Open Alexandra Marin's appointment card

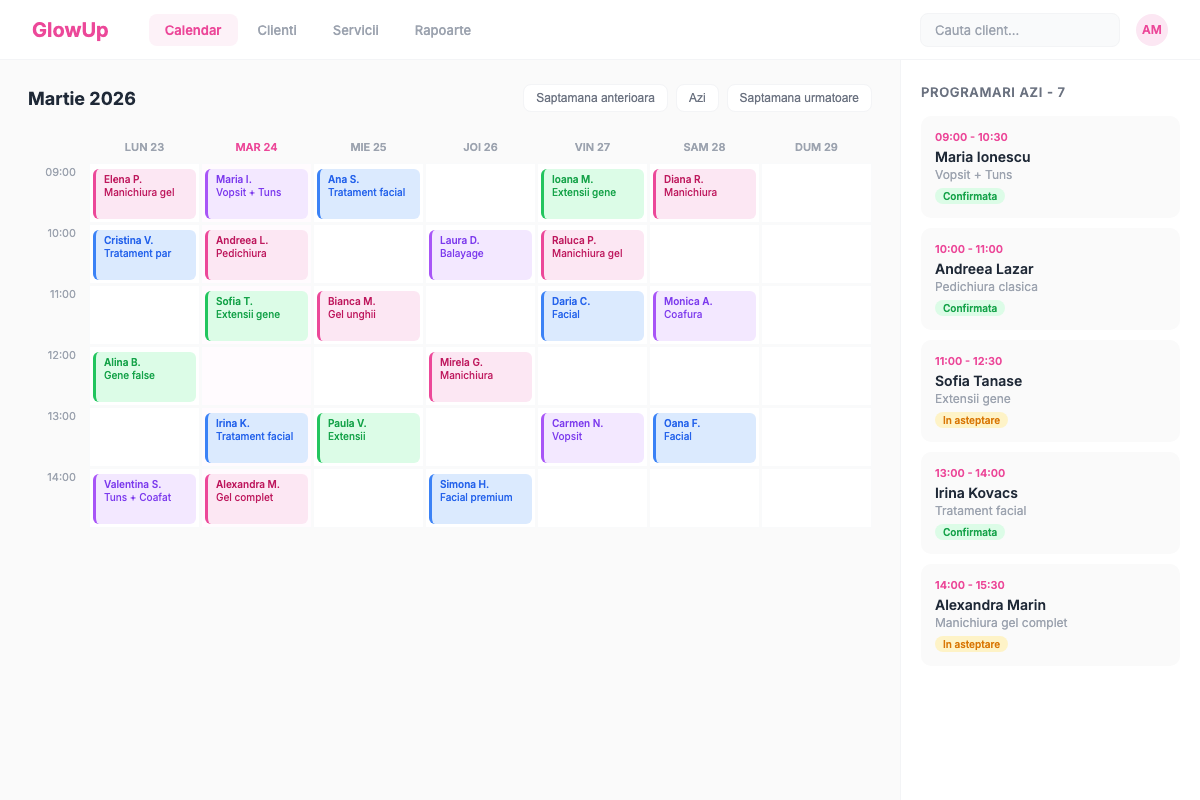pyautogui.click(x=1049, y=614)
